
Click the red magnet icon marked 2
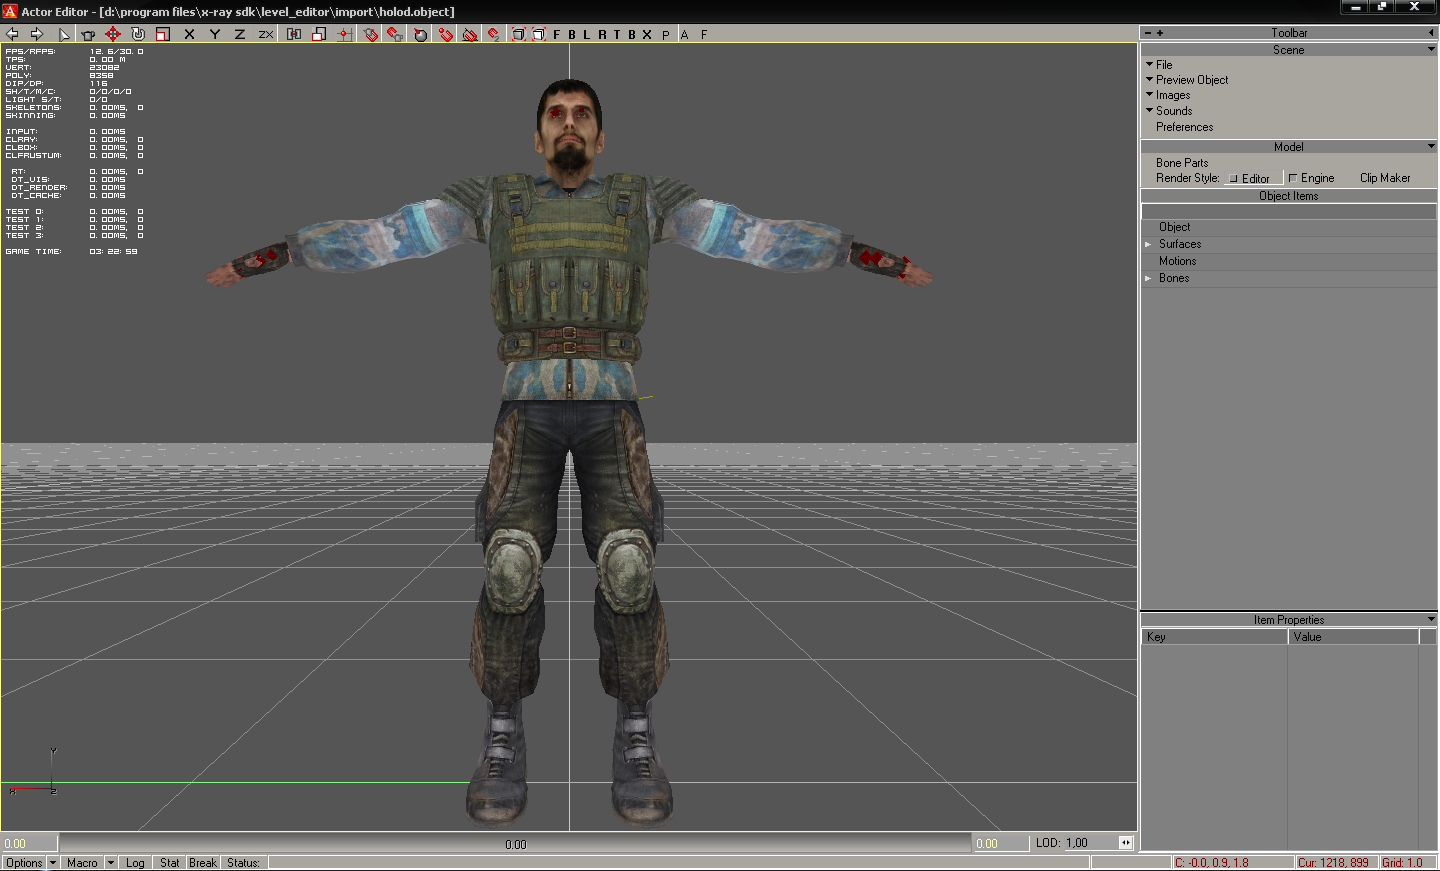pyautogui.click(x=494, y=34)
